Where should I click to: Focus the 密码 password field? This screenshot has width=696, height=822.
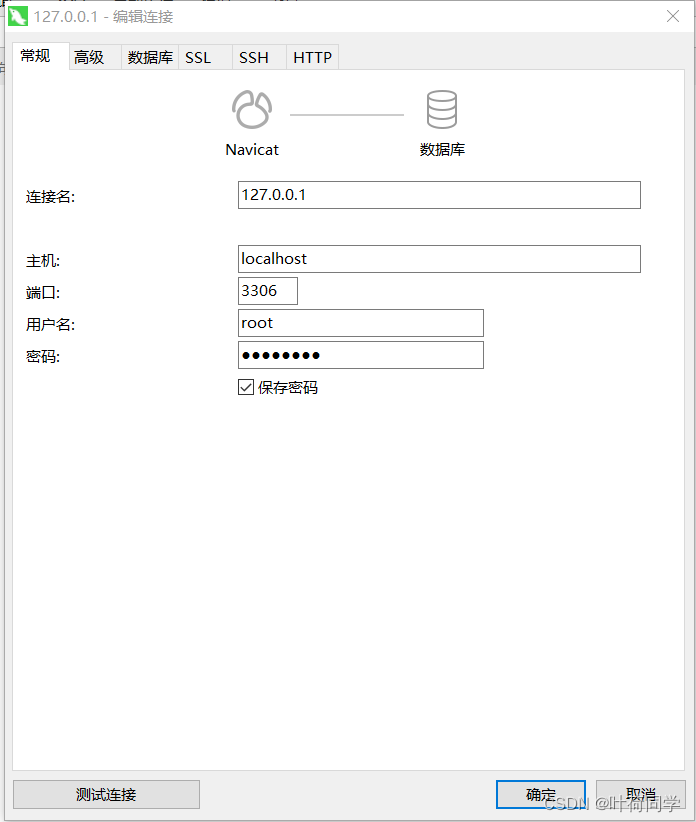click(x=361, y=355)
